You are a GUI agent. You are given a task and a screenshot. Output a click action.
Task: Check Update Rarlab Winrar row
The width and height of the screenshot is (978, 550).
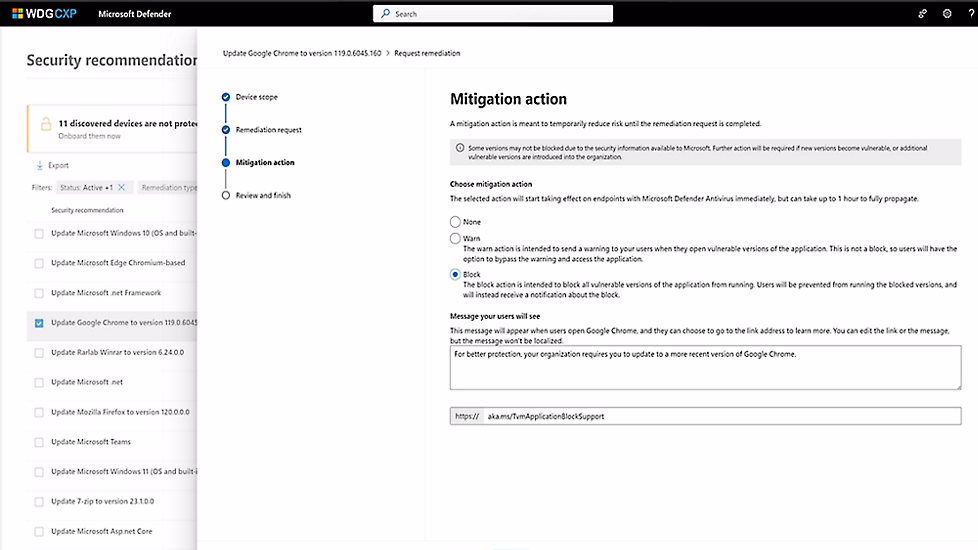coord(39,353)
